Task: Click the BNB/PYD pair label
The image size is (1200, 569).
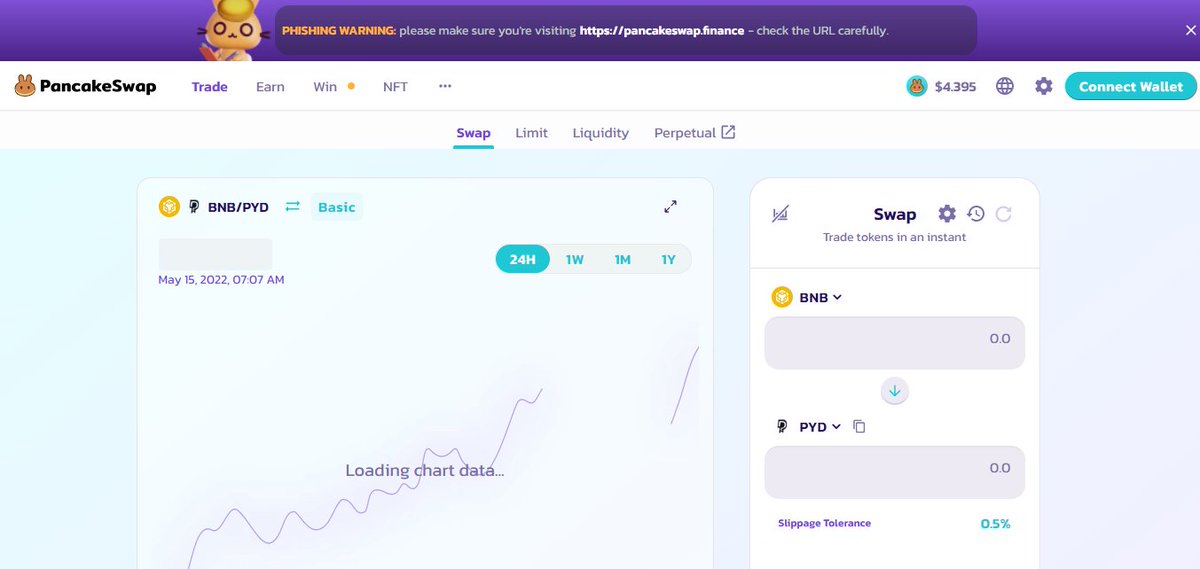Action: pyautogui.click(x=238, y=207)
